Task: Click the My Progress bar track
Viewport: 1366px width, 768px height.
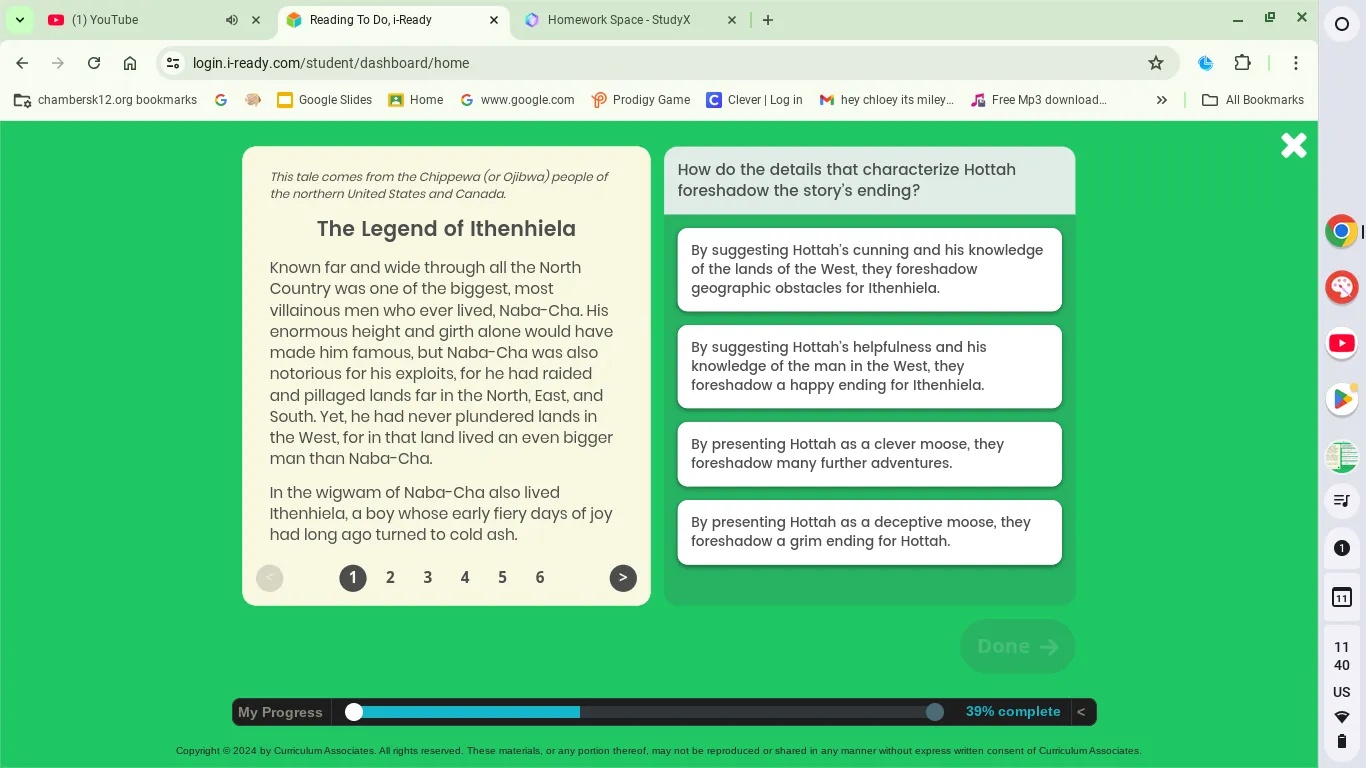Action: click(x=644, y=712)
